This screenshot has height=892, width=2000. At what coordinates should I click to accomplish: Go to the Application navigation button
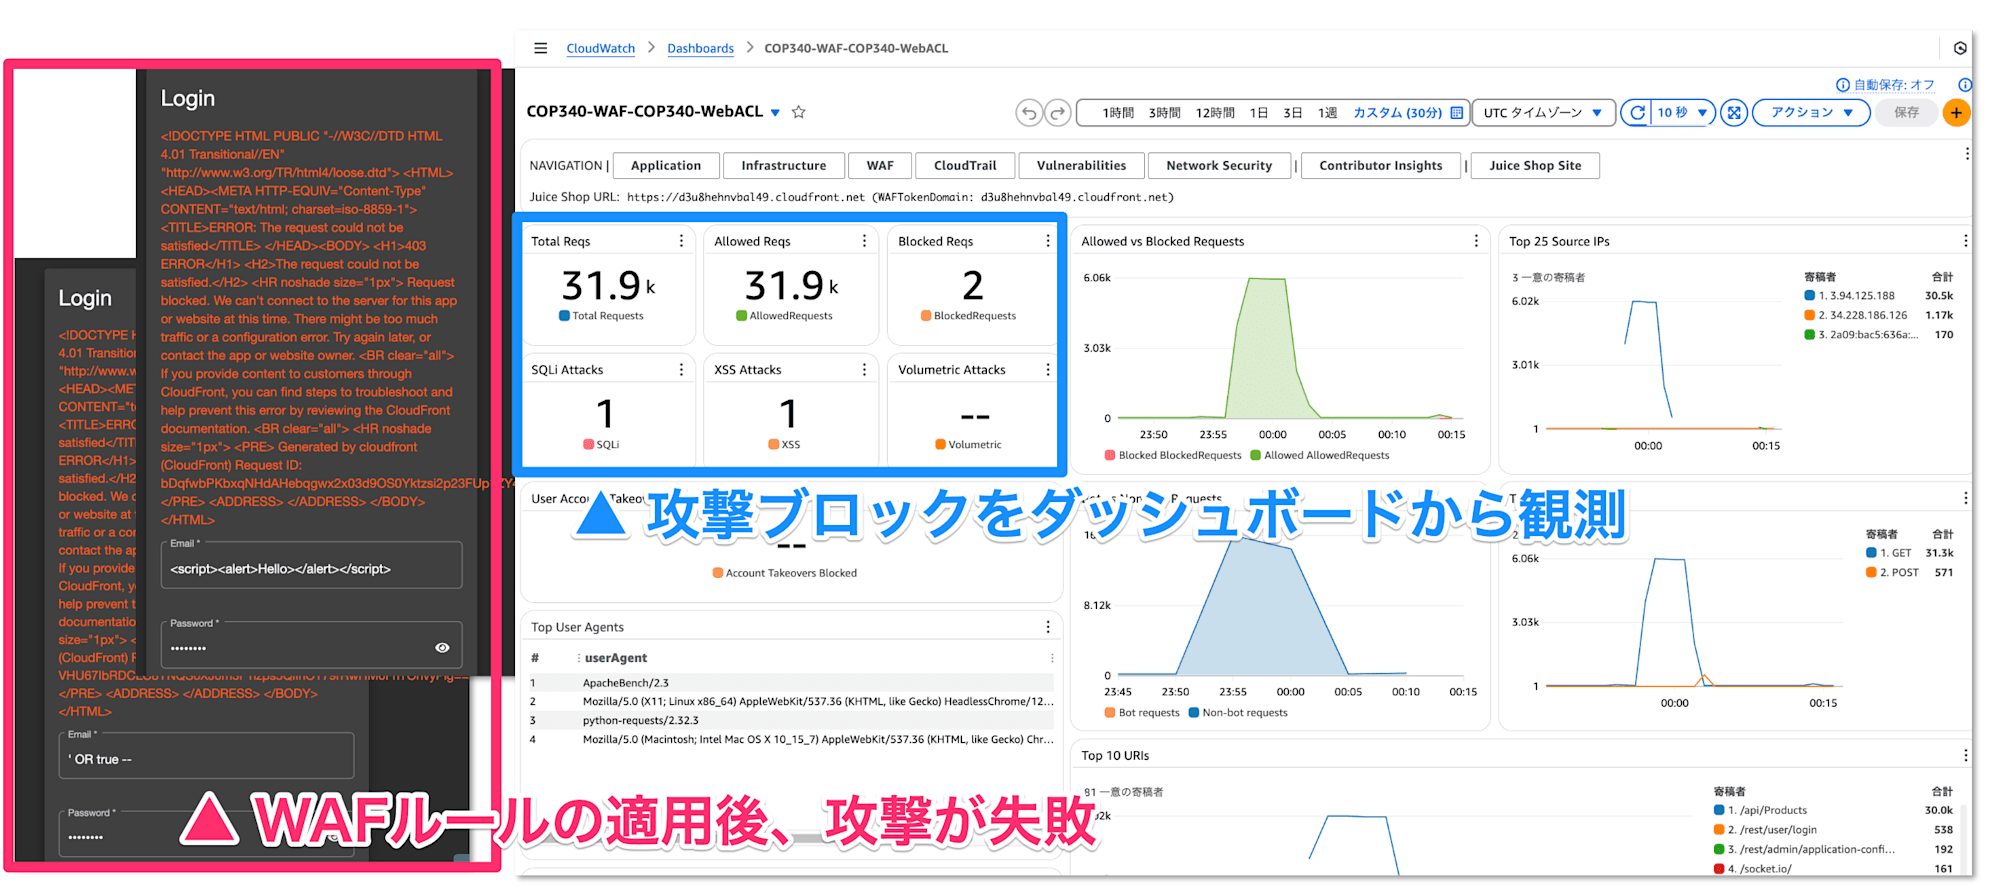point(666,166)
